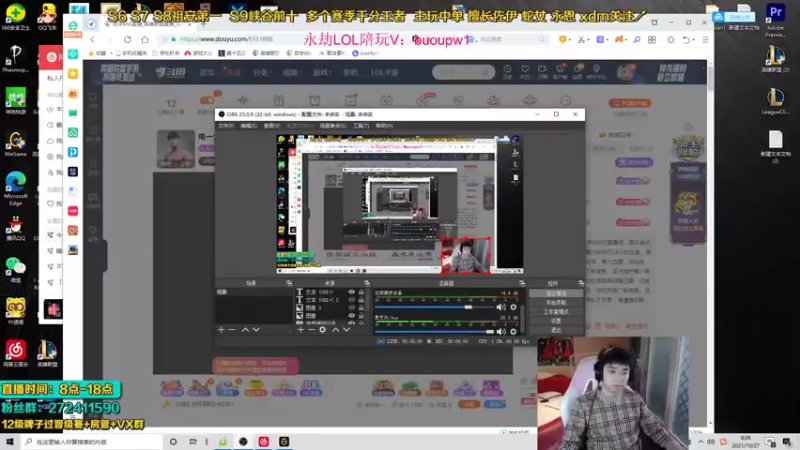800x450 pixels.
Task: Toggle lock on 图像 3 source
Action: click(x=361, y=308)
